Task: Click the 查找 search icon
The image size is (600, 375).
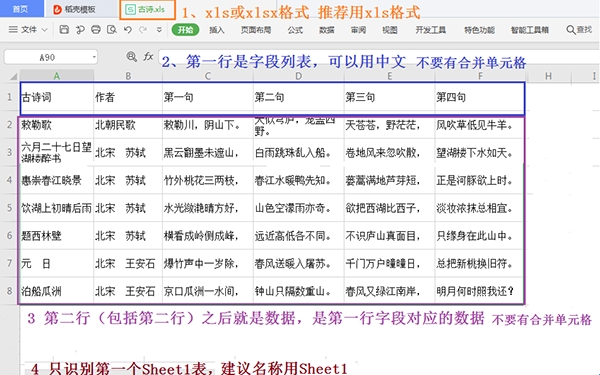Action: click(x=571, y=29)
